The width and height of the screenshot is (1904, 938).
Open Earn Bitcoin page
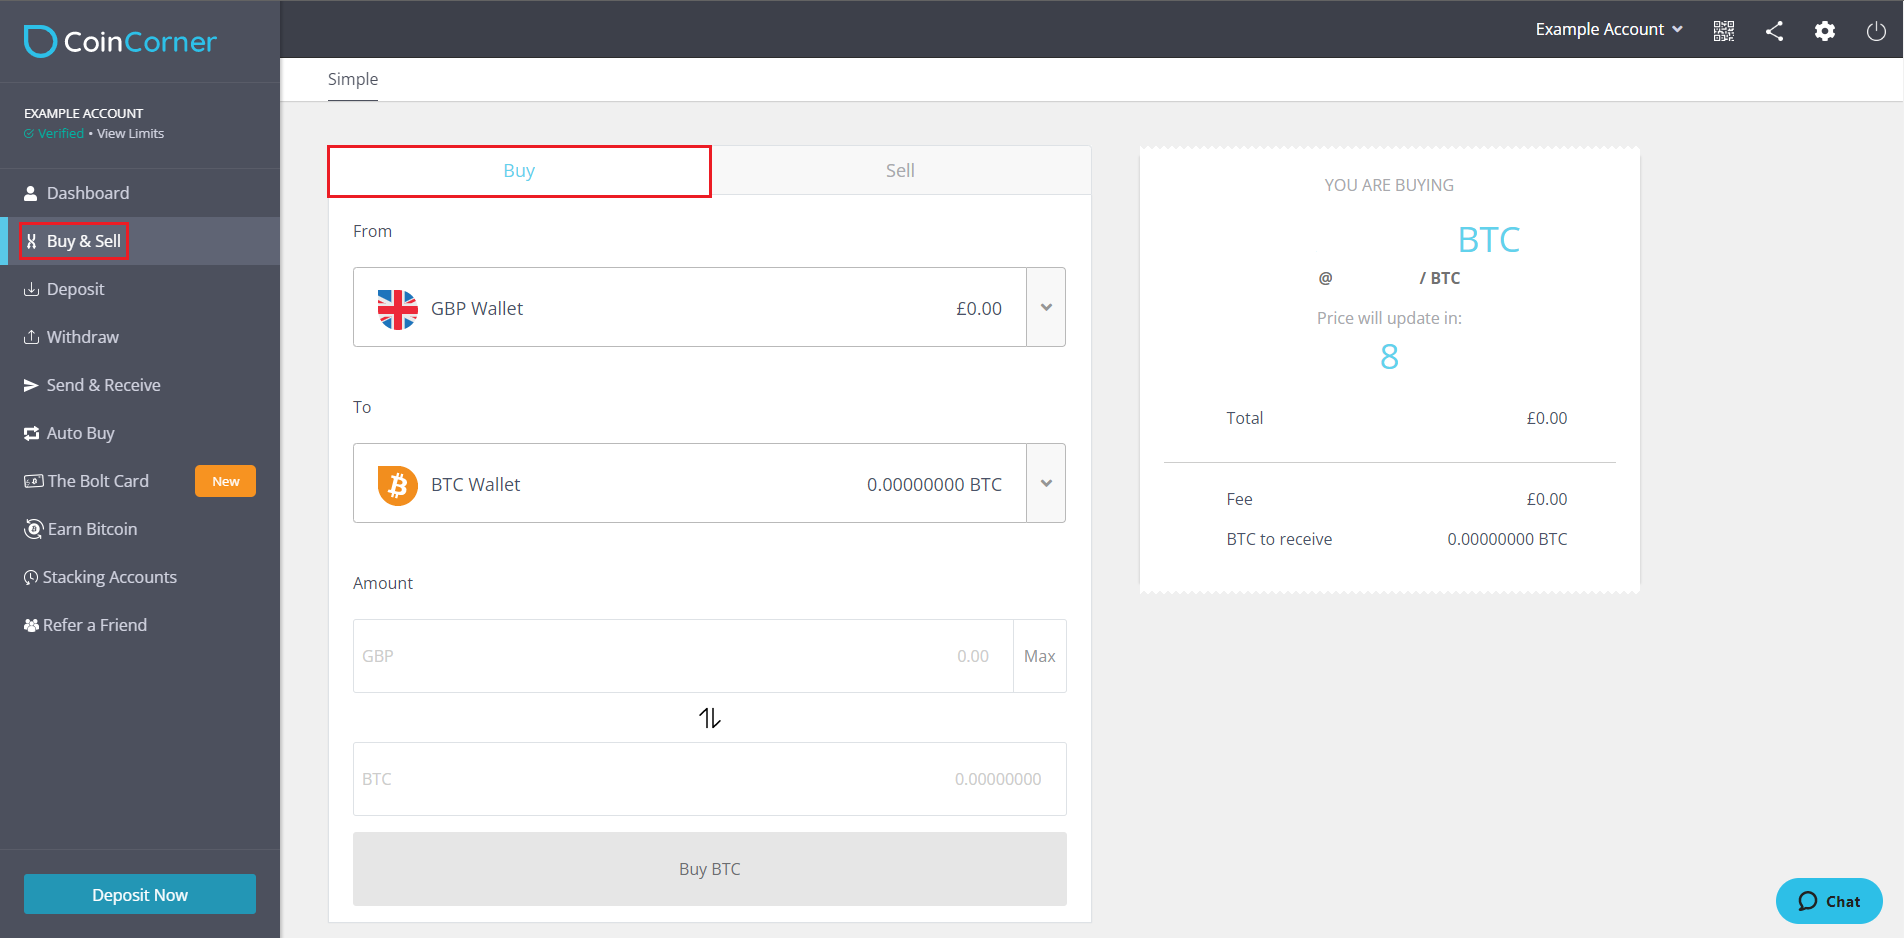coord(140,529)
